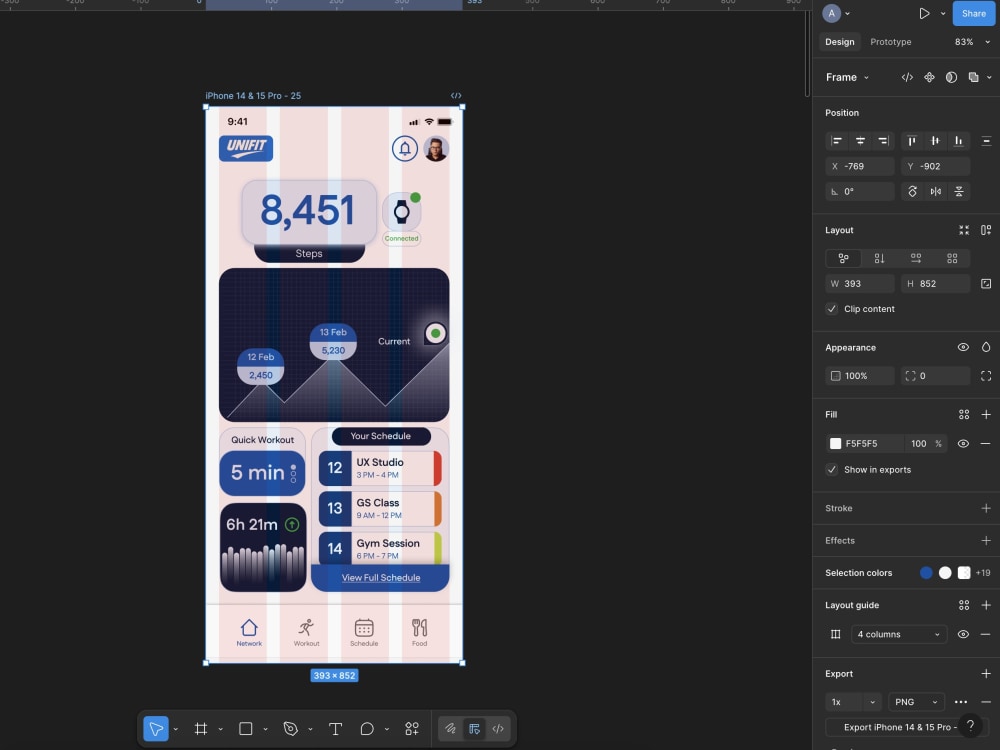Switch to Design mode in toolbar

coord(474,728)
